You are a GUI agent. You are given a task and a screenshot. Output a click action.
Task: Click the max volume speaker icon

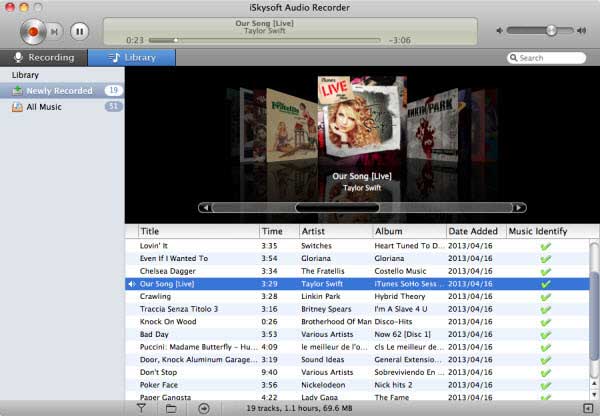pos(582,30)
